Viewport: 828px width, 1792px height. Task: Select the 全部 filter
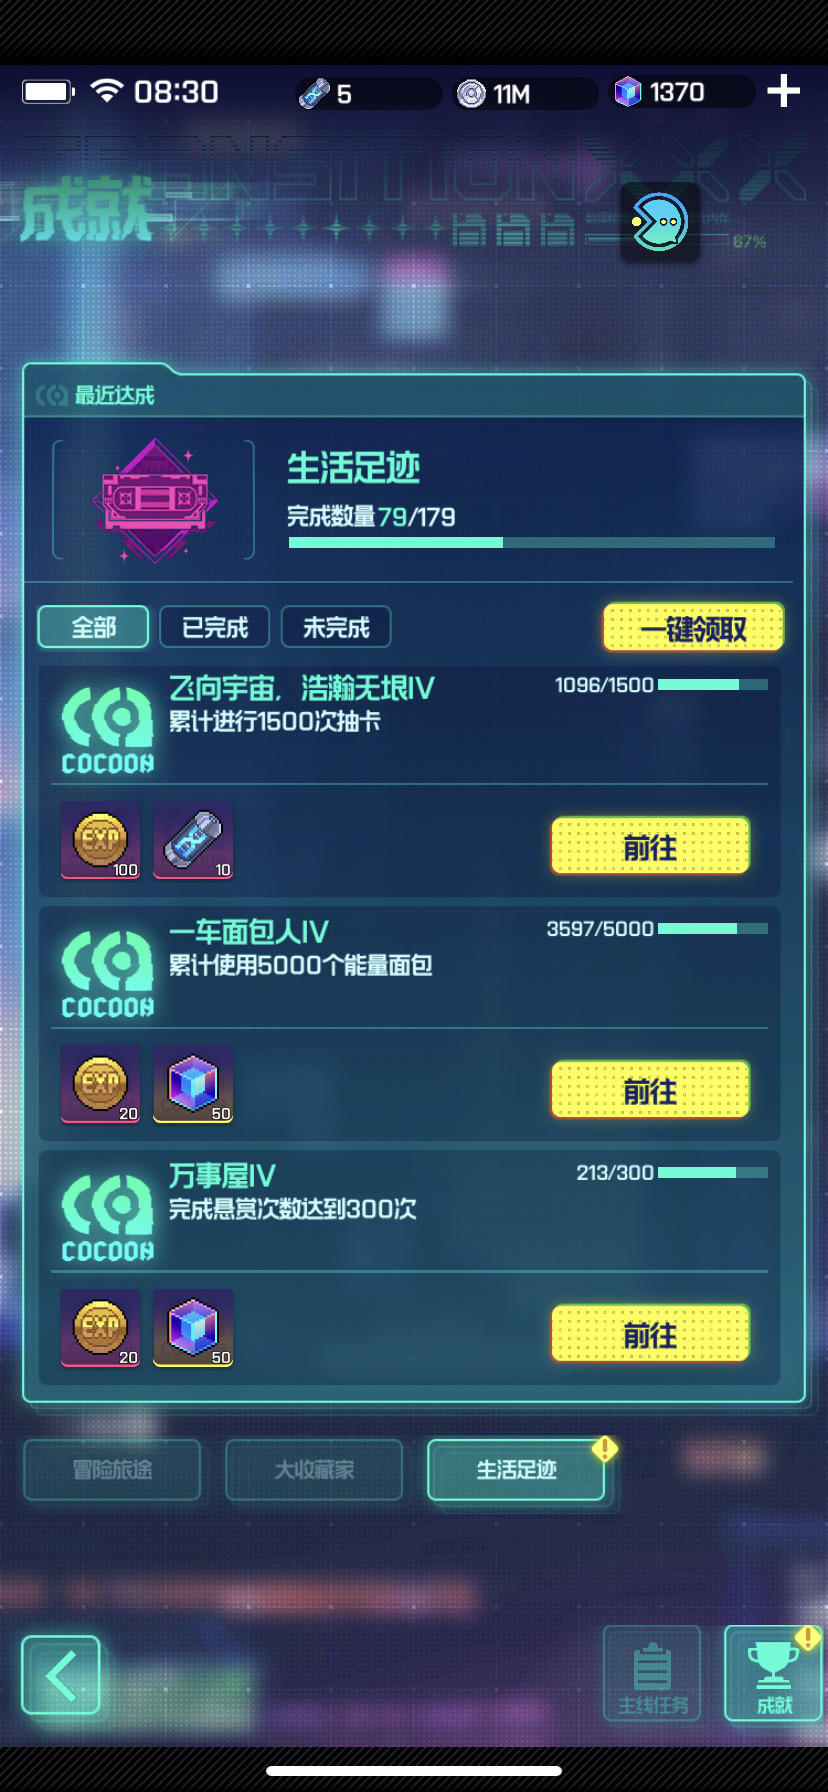[93, 627]
